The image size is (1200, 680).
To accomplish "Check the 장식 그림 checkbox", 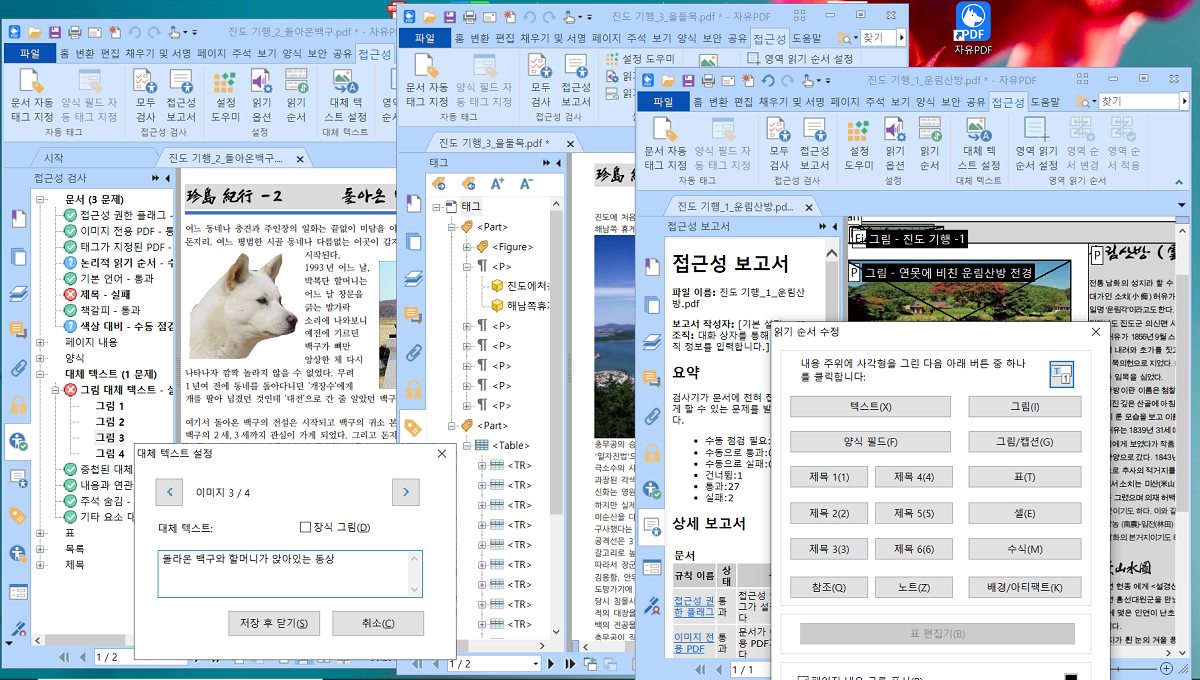I will [306, 527].
